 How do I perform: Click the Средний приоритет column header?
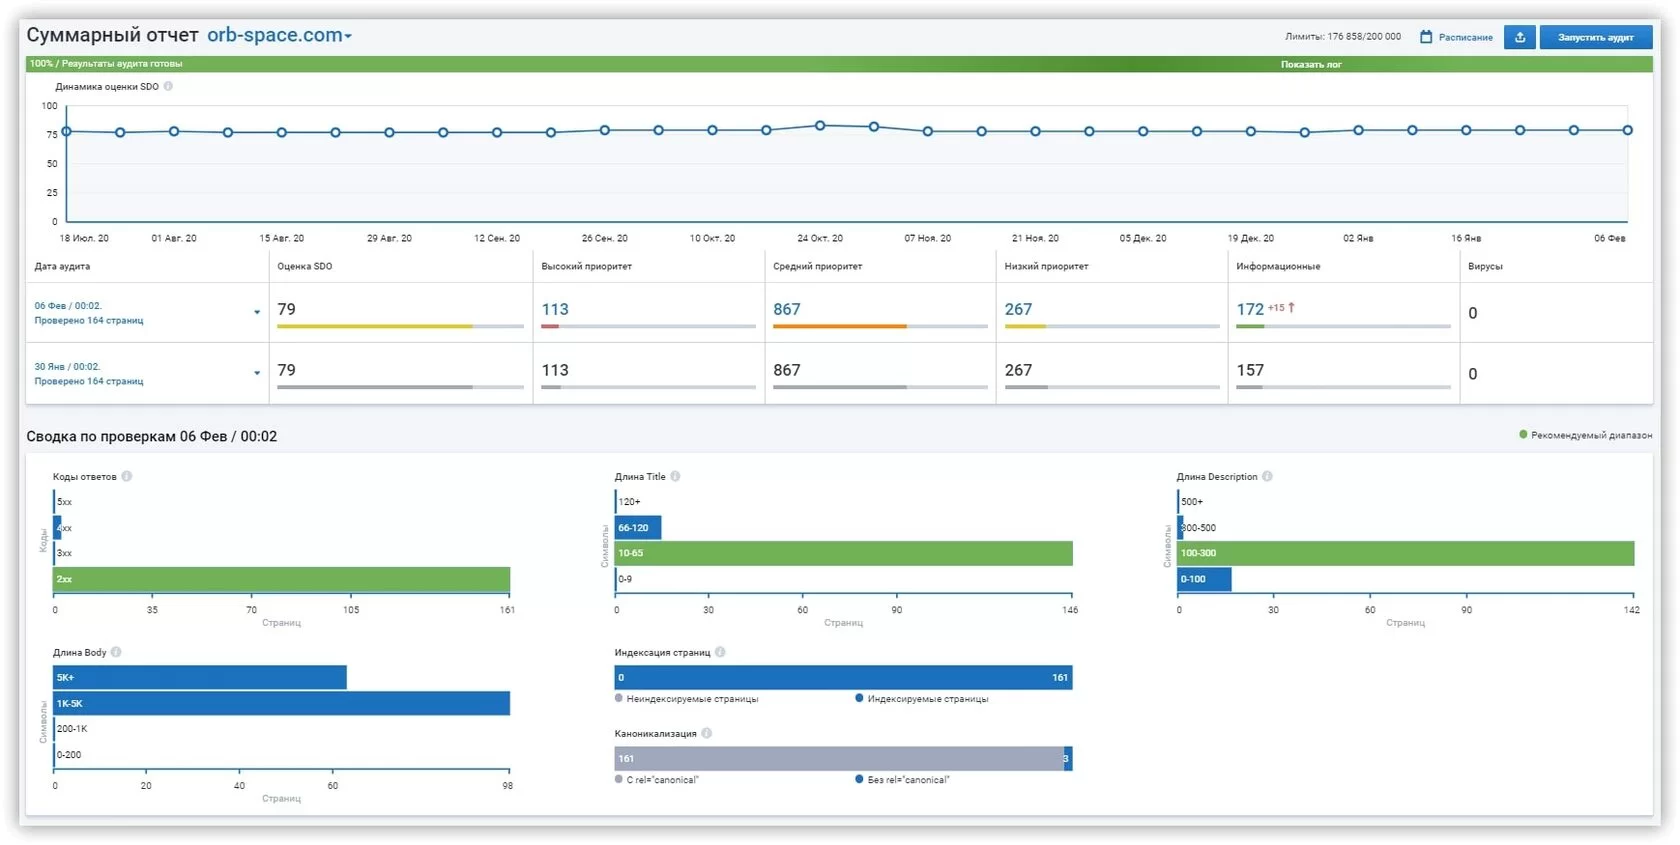(x=817, y=266)
